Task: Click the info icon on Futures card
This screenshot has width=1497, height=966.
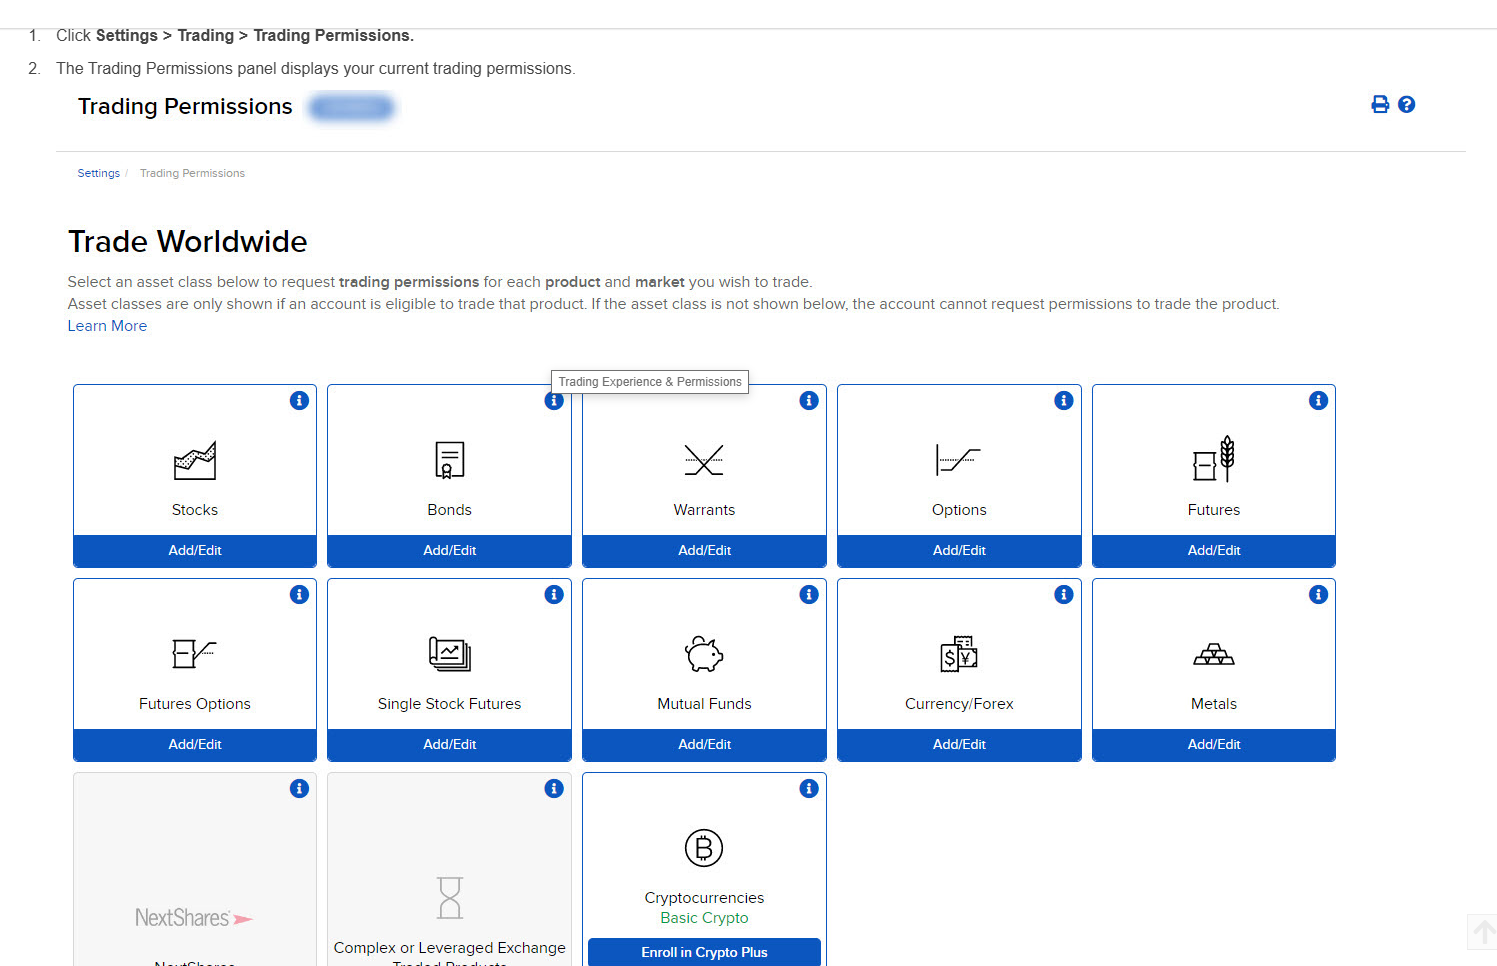Action: tap(1319, 400)
